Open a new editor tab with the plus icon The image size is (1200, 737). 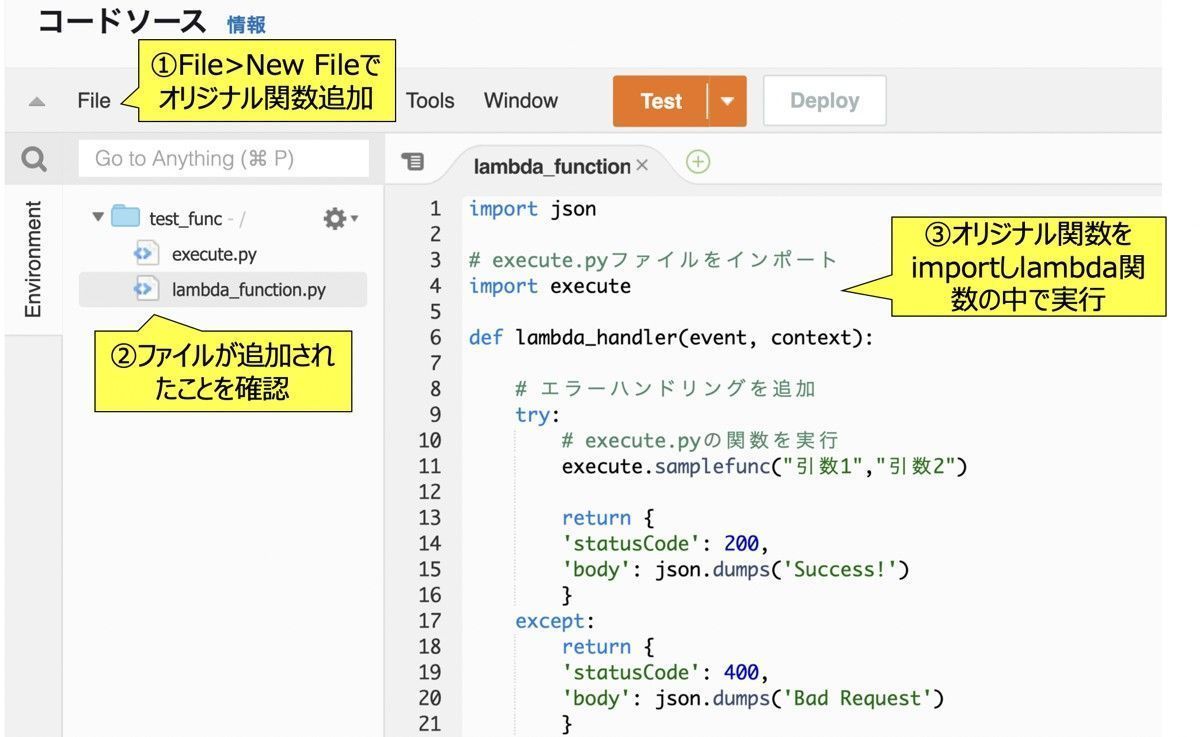tap(697, 162)
